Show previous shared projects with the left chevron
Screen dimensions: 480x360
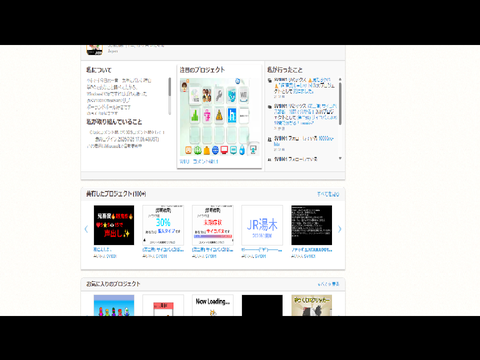(86, 229)
